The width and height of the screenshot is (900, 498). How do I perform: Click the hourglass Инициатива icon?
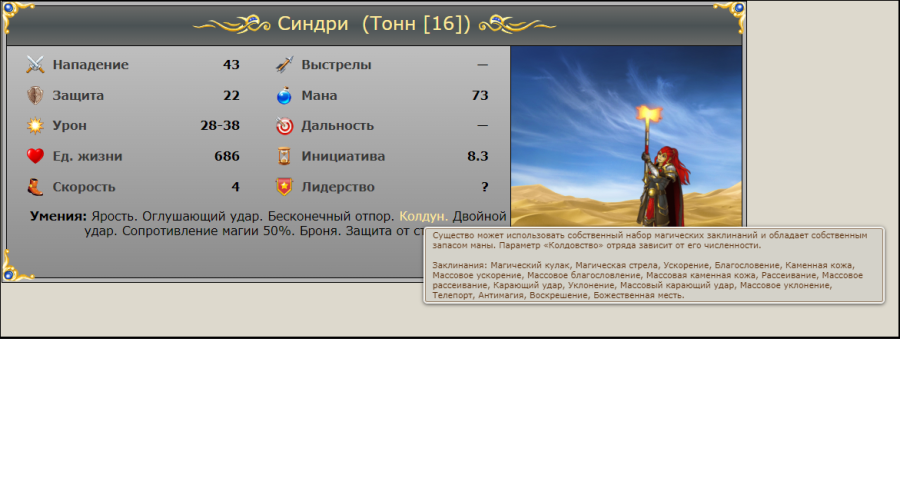[284, 156]
